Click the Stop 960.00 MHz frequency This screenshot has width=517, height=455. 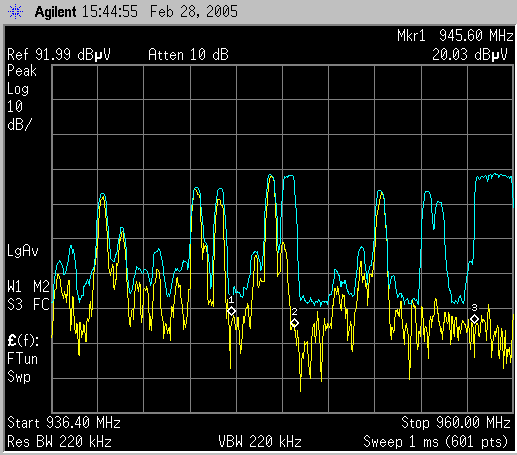click(456, 423)
